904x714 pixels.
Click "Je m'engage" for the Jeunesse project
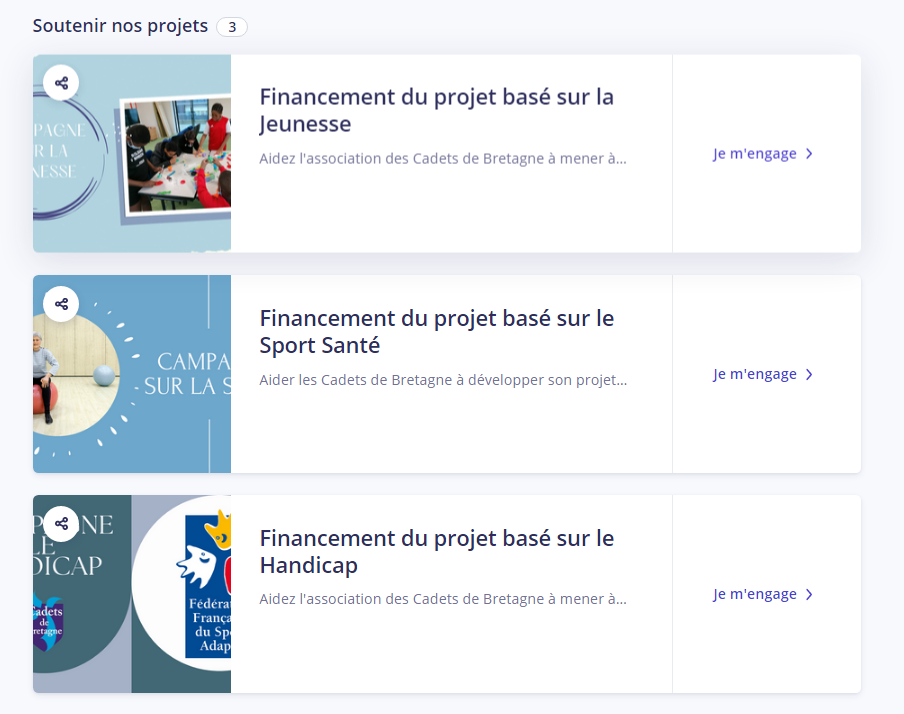tap(755, 154)
